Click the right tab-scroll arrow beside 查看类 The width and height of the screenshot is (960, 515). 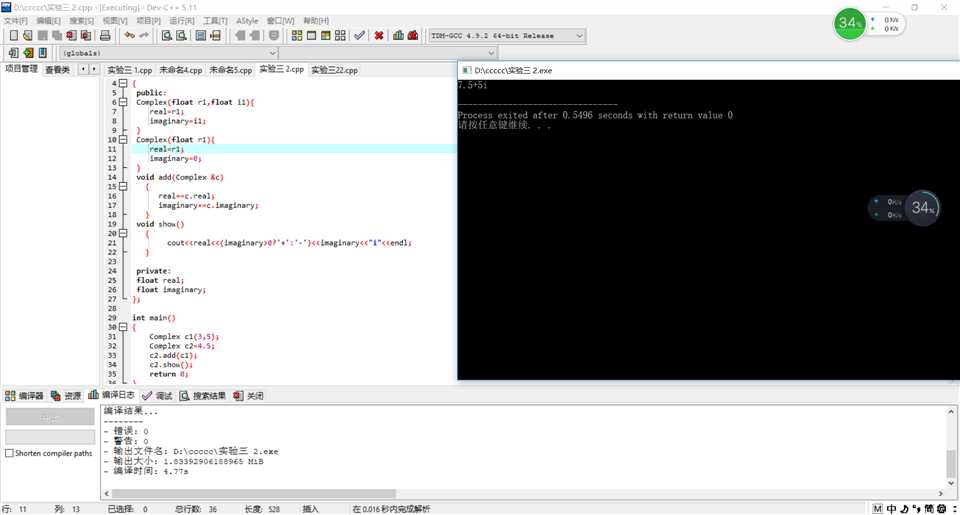[x=94, y=69]
